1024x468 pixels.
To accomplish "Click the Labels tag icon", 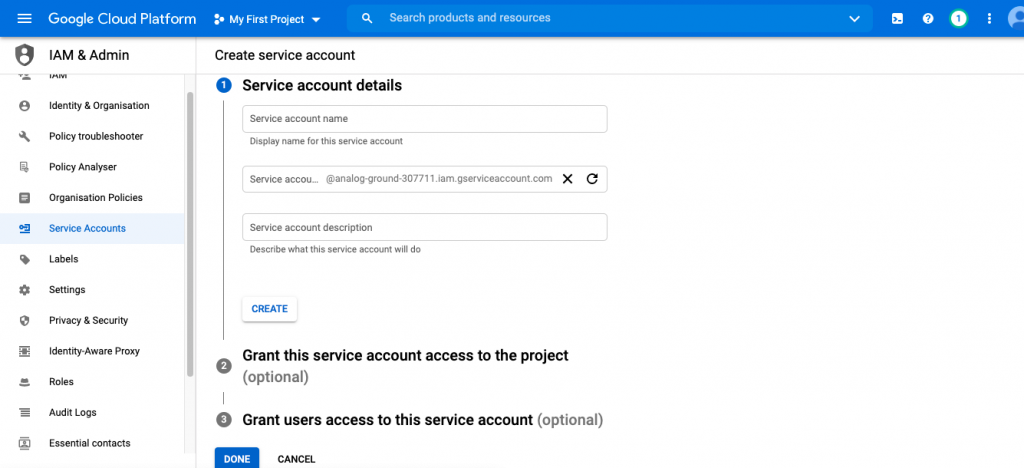I will (x=25, y=259).
